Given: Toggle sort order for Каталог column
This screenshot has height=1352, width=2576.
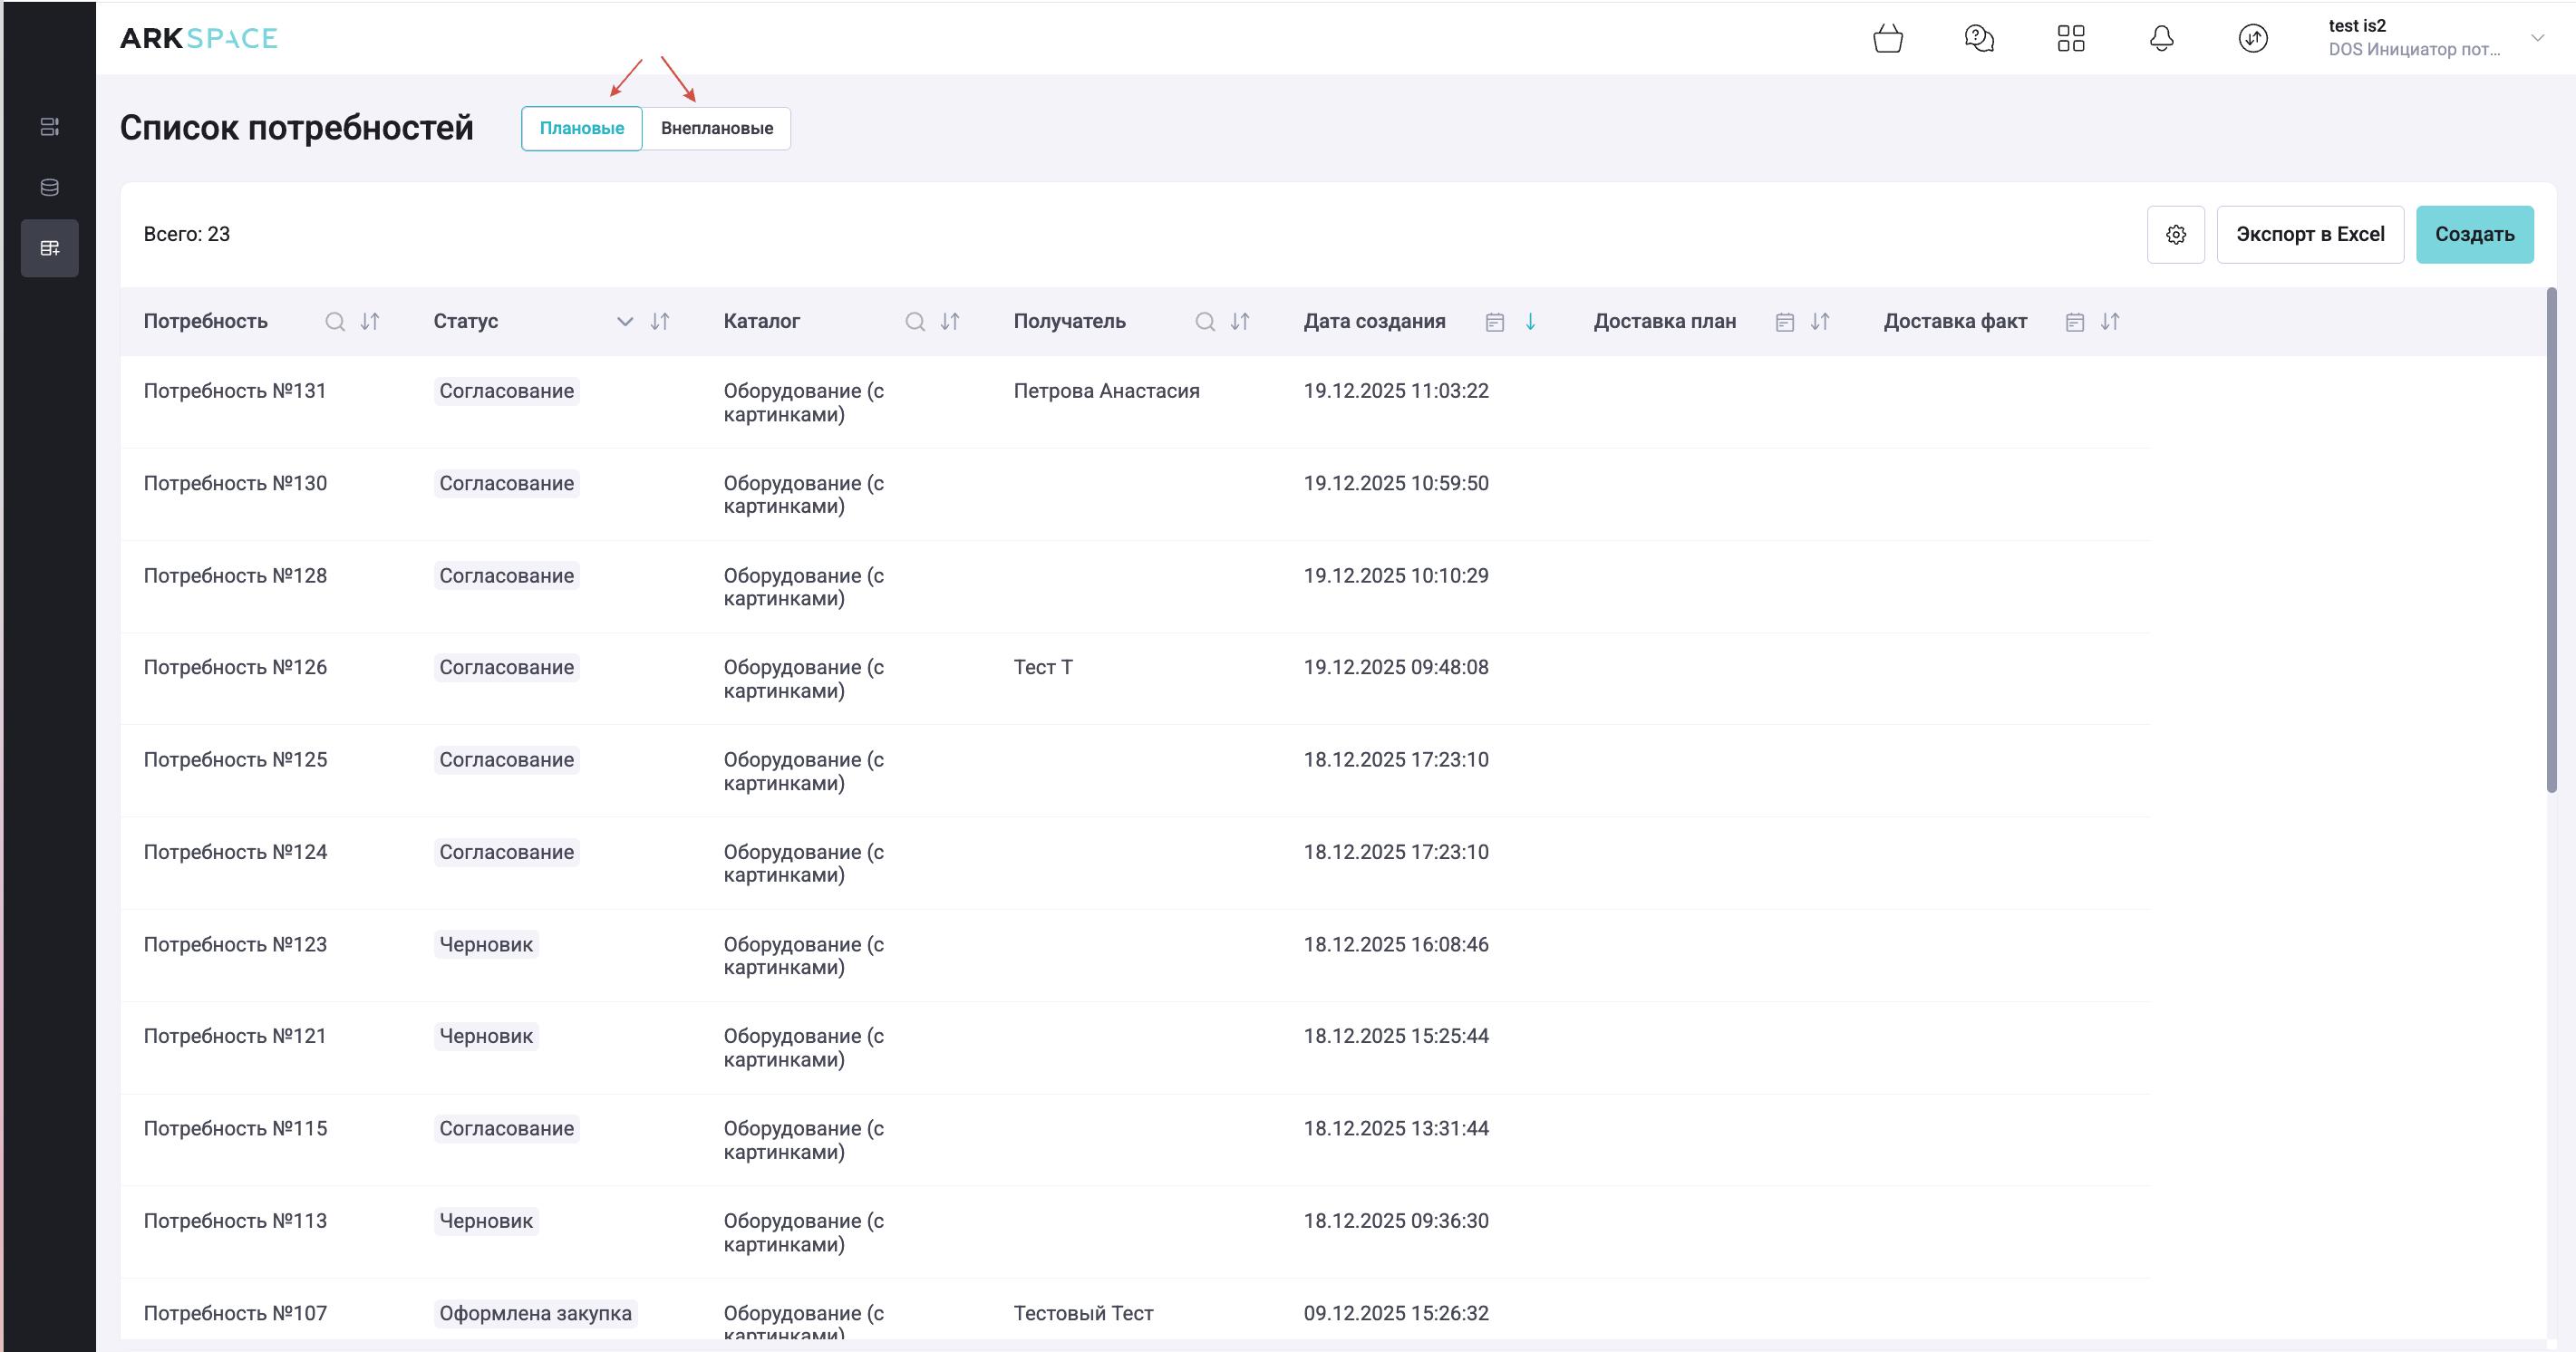Looking at the screenshot, I should (950, 322).
